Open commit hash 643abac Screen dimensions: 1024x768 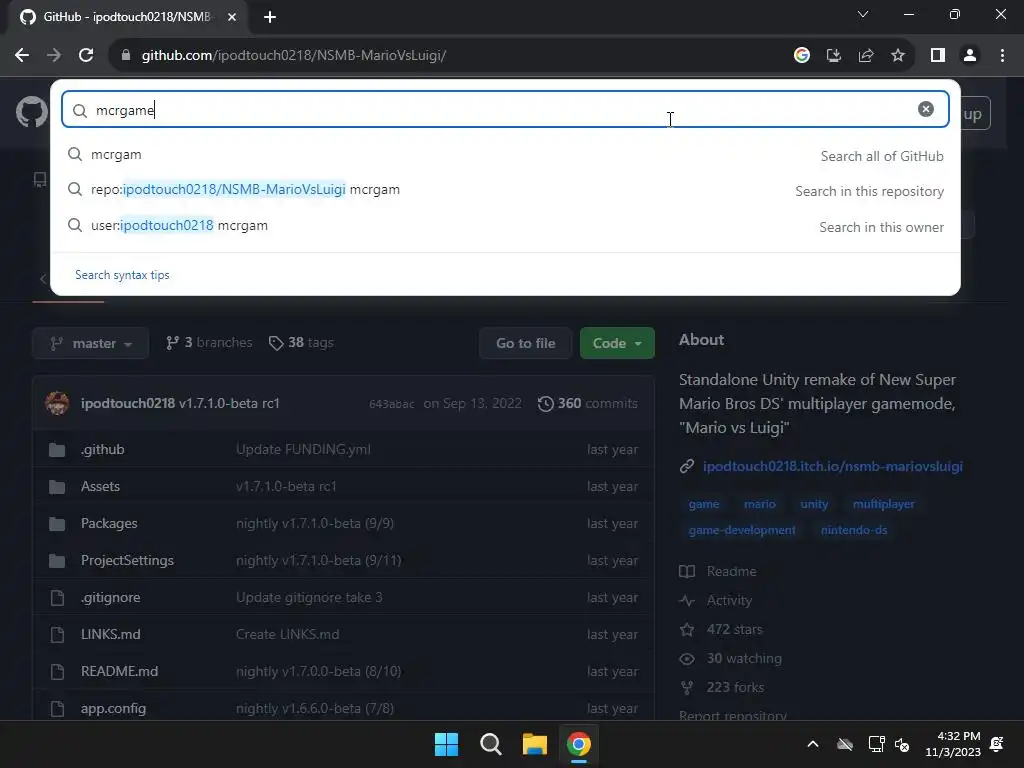tap(391, 404)
